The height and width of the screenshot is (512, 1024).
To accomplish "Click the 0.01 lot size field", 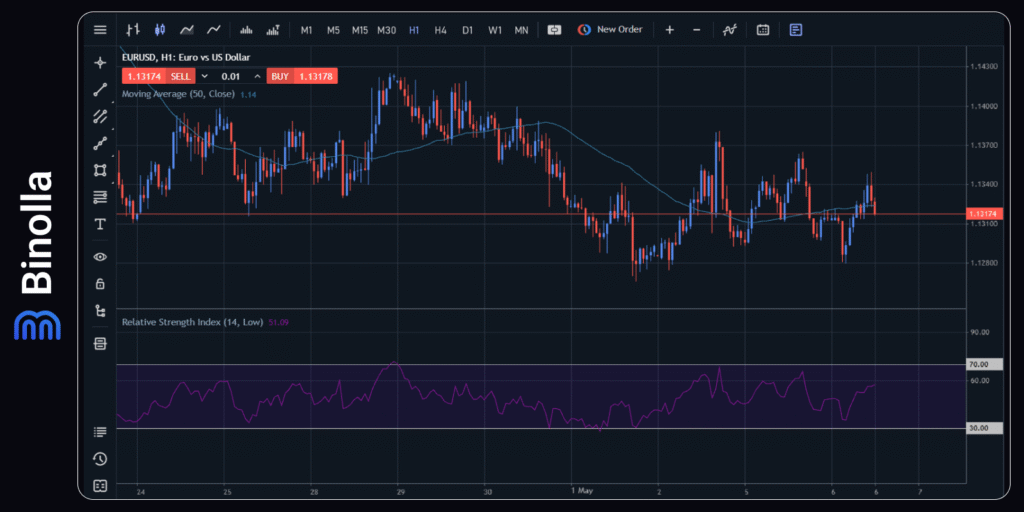I will pyautogui.click(x=231, y=76).
